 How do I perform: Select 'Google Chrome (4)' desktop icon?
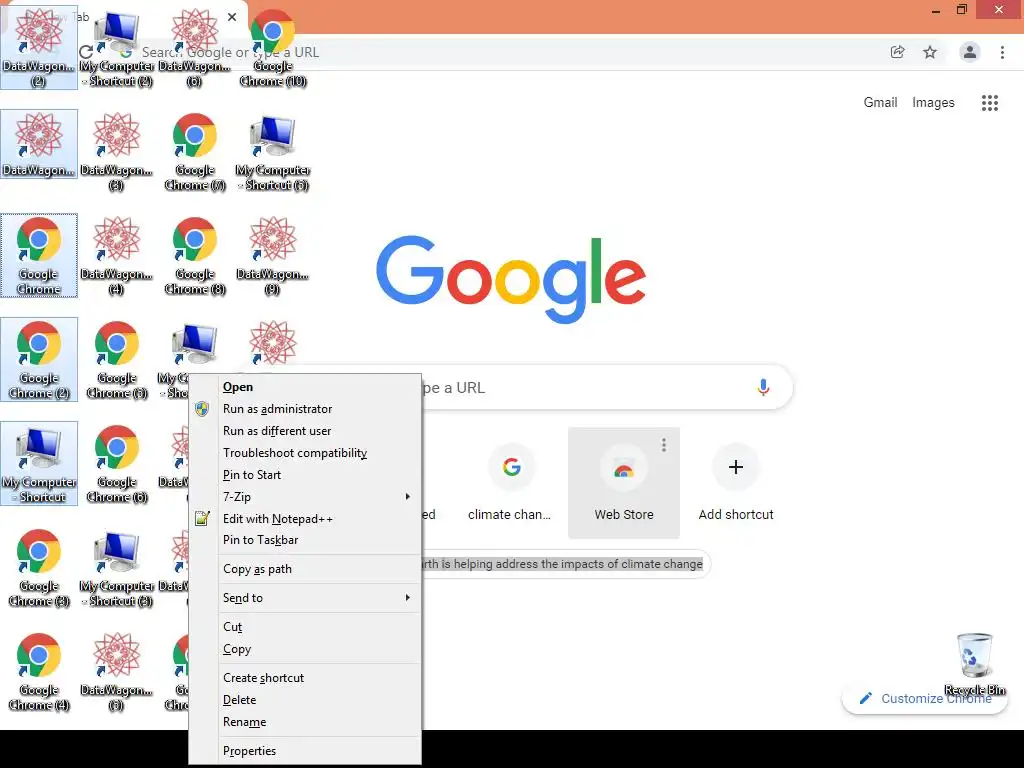coord(39,671)
